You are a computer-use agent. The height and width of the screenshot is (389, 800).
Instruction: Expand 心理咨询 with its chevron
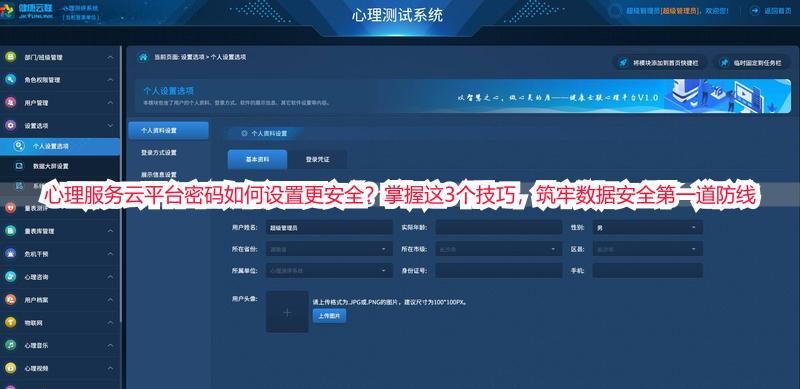[x=110, y=277]
